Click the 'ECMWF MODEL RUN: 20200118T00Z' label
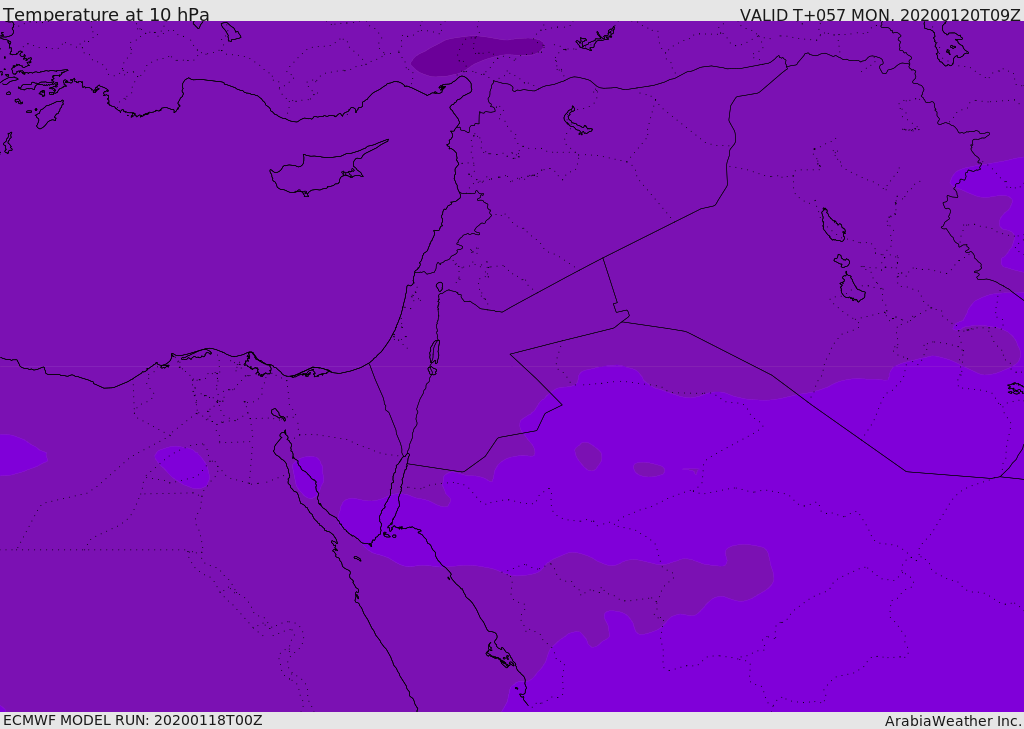The image size is (1024, 729). point(133,720)
